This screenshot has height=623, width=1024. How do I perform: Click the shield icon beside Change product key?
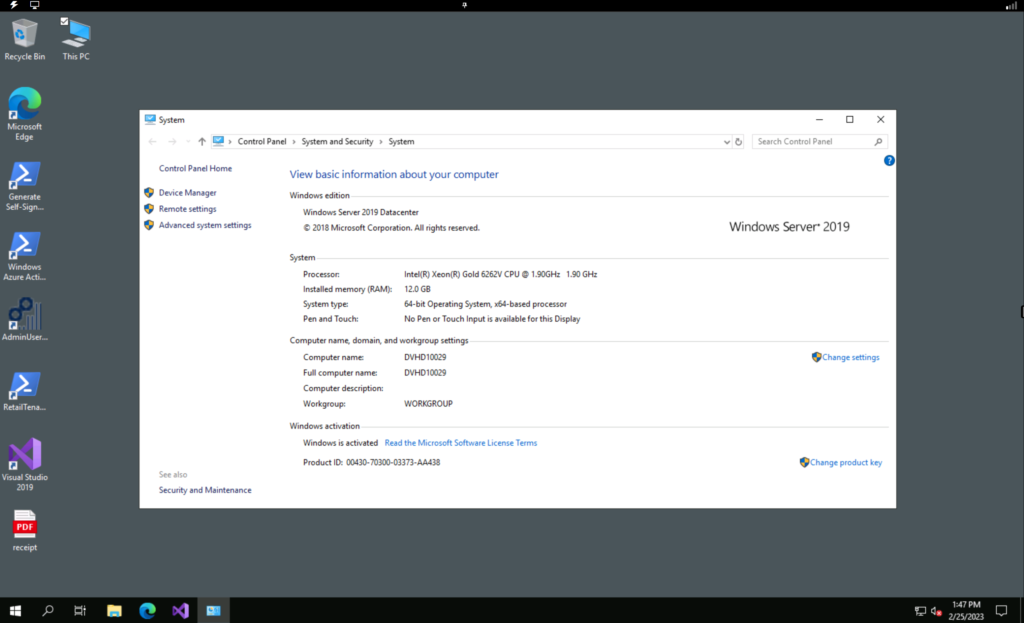click(x=804, y=462)
